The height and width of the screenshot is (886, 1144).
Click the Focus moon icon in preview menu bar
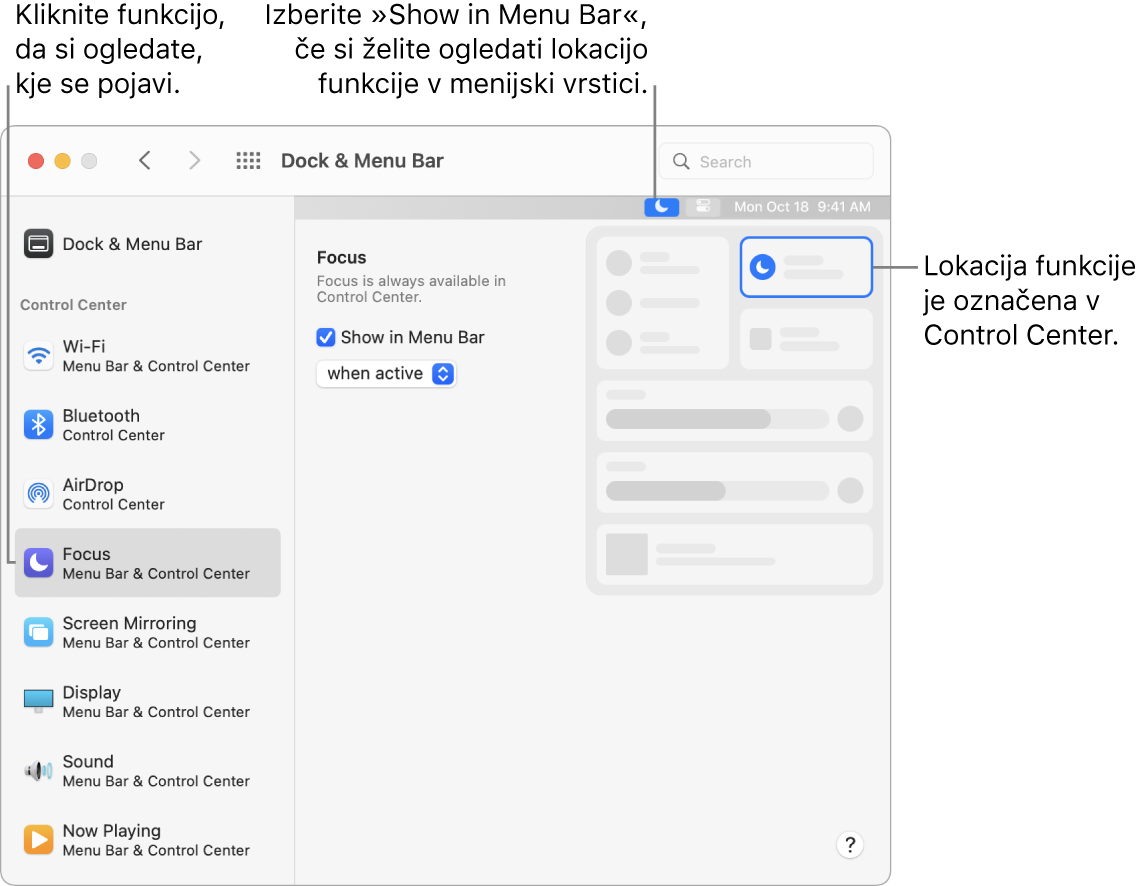tap(662, 207)
